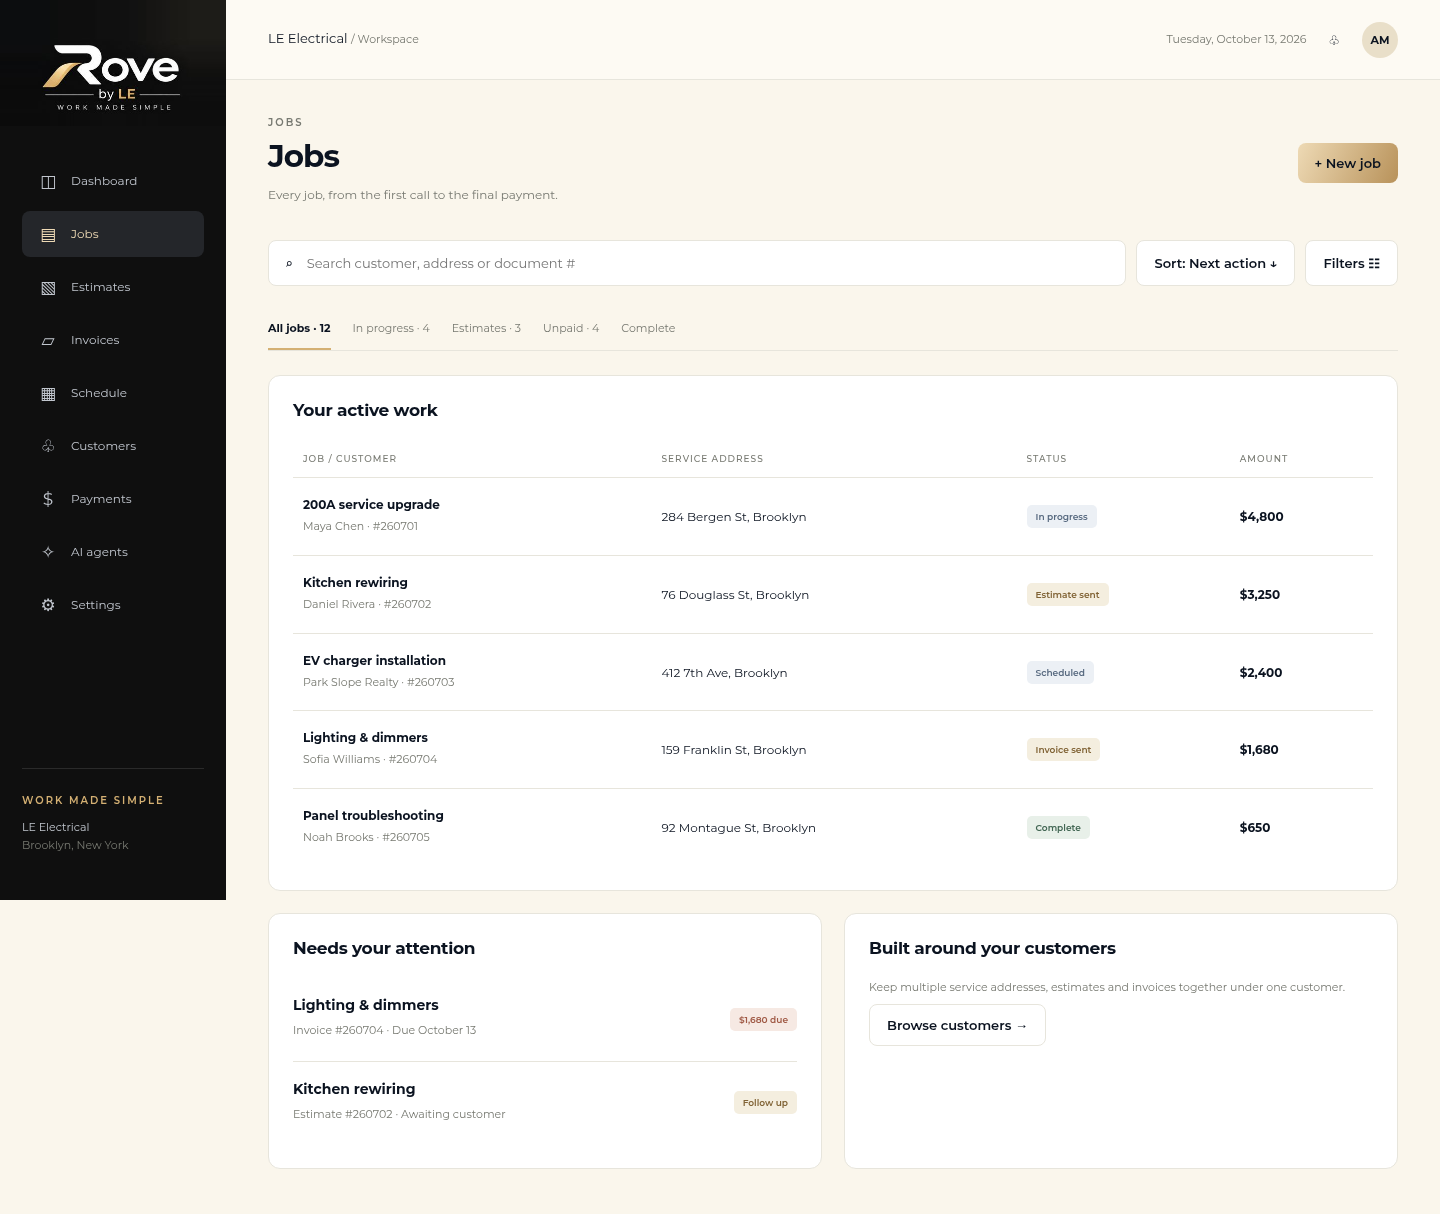Viewport: 1440px width, 1214px height.
Task: Open the AM user avatar
Action: 1380,40
